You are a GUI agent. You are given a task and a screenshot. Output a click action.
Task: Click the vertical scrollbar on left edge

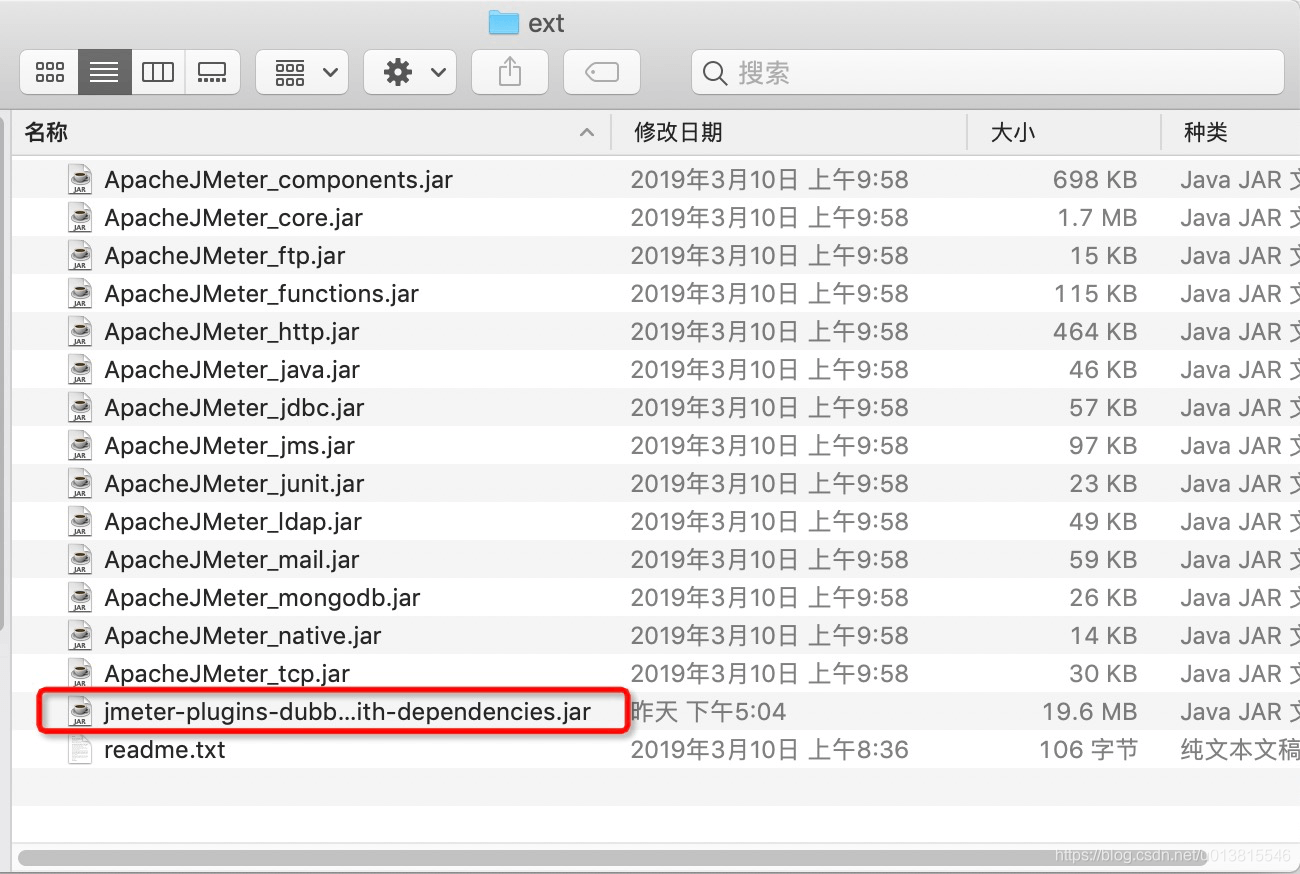[3, 372]
